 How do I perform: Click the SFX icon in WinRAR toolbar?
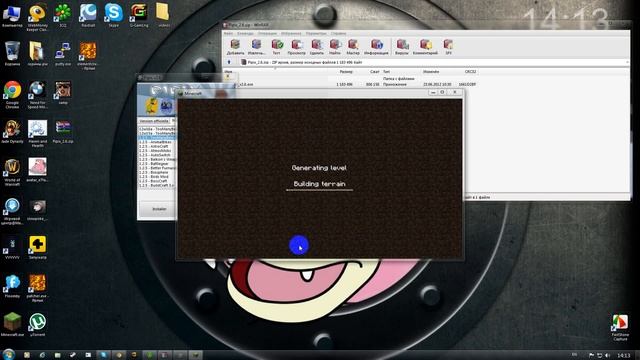[x=448, y=47]
